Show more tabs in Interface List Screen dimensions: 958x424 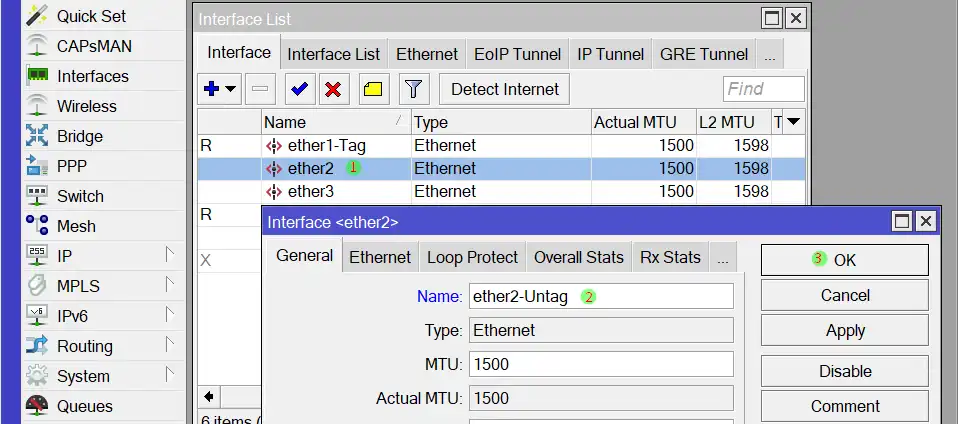[768, 54]
